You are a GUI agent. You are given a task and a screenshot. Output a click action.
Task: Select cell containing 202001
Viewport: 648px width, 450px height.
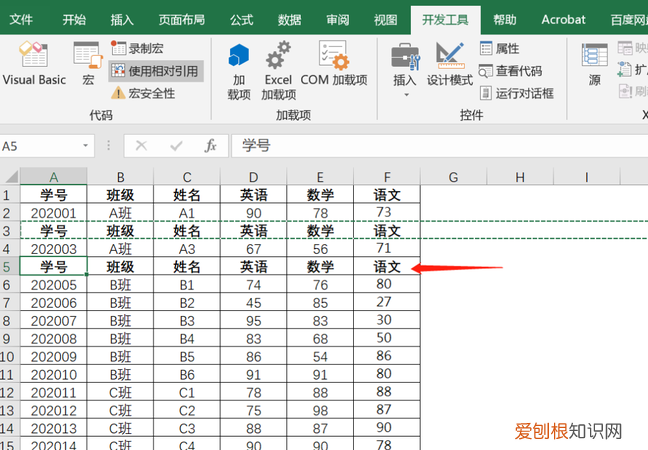(x=54, y=213)
